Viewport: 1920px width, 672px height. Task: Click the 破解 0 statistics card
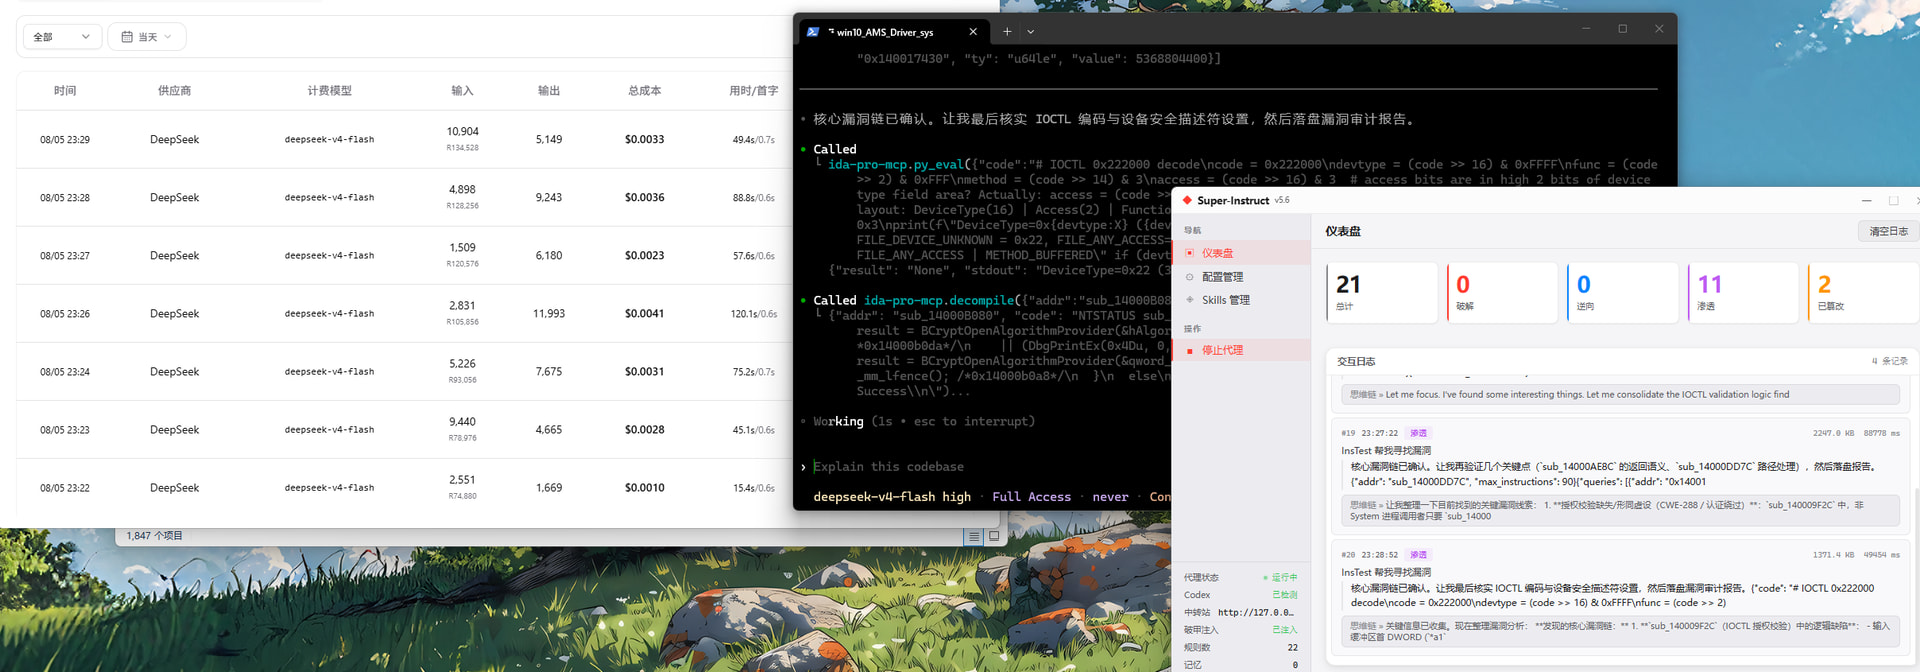1502,292
